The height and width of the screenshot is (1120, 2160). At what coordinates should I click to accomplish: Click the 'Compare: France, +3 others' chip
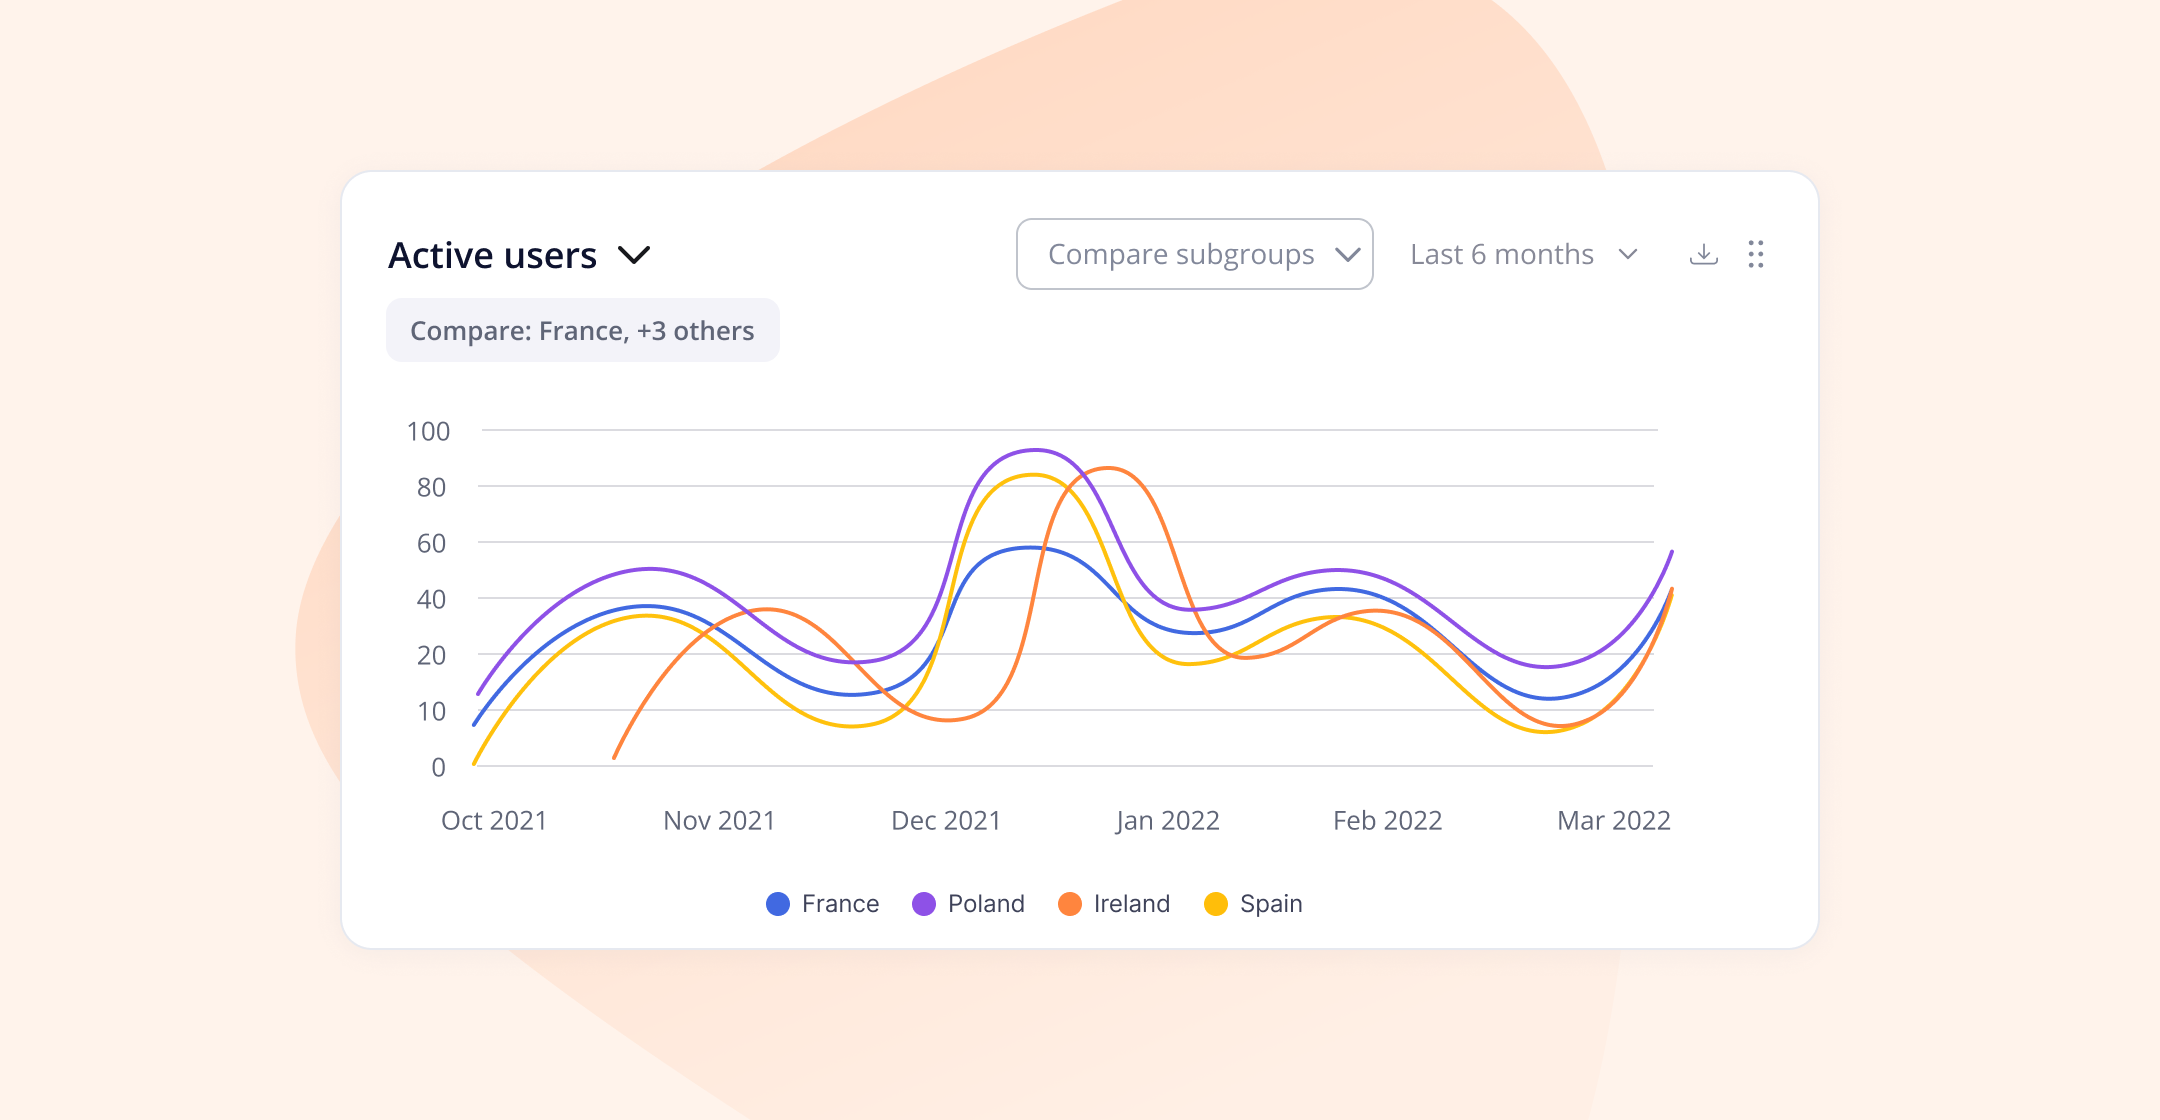(583, 330)
